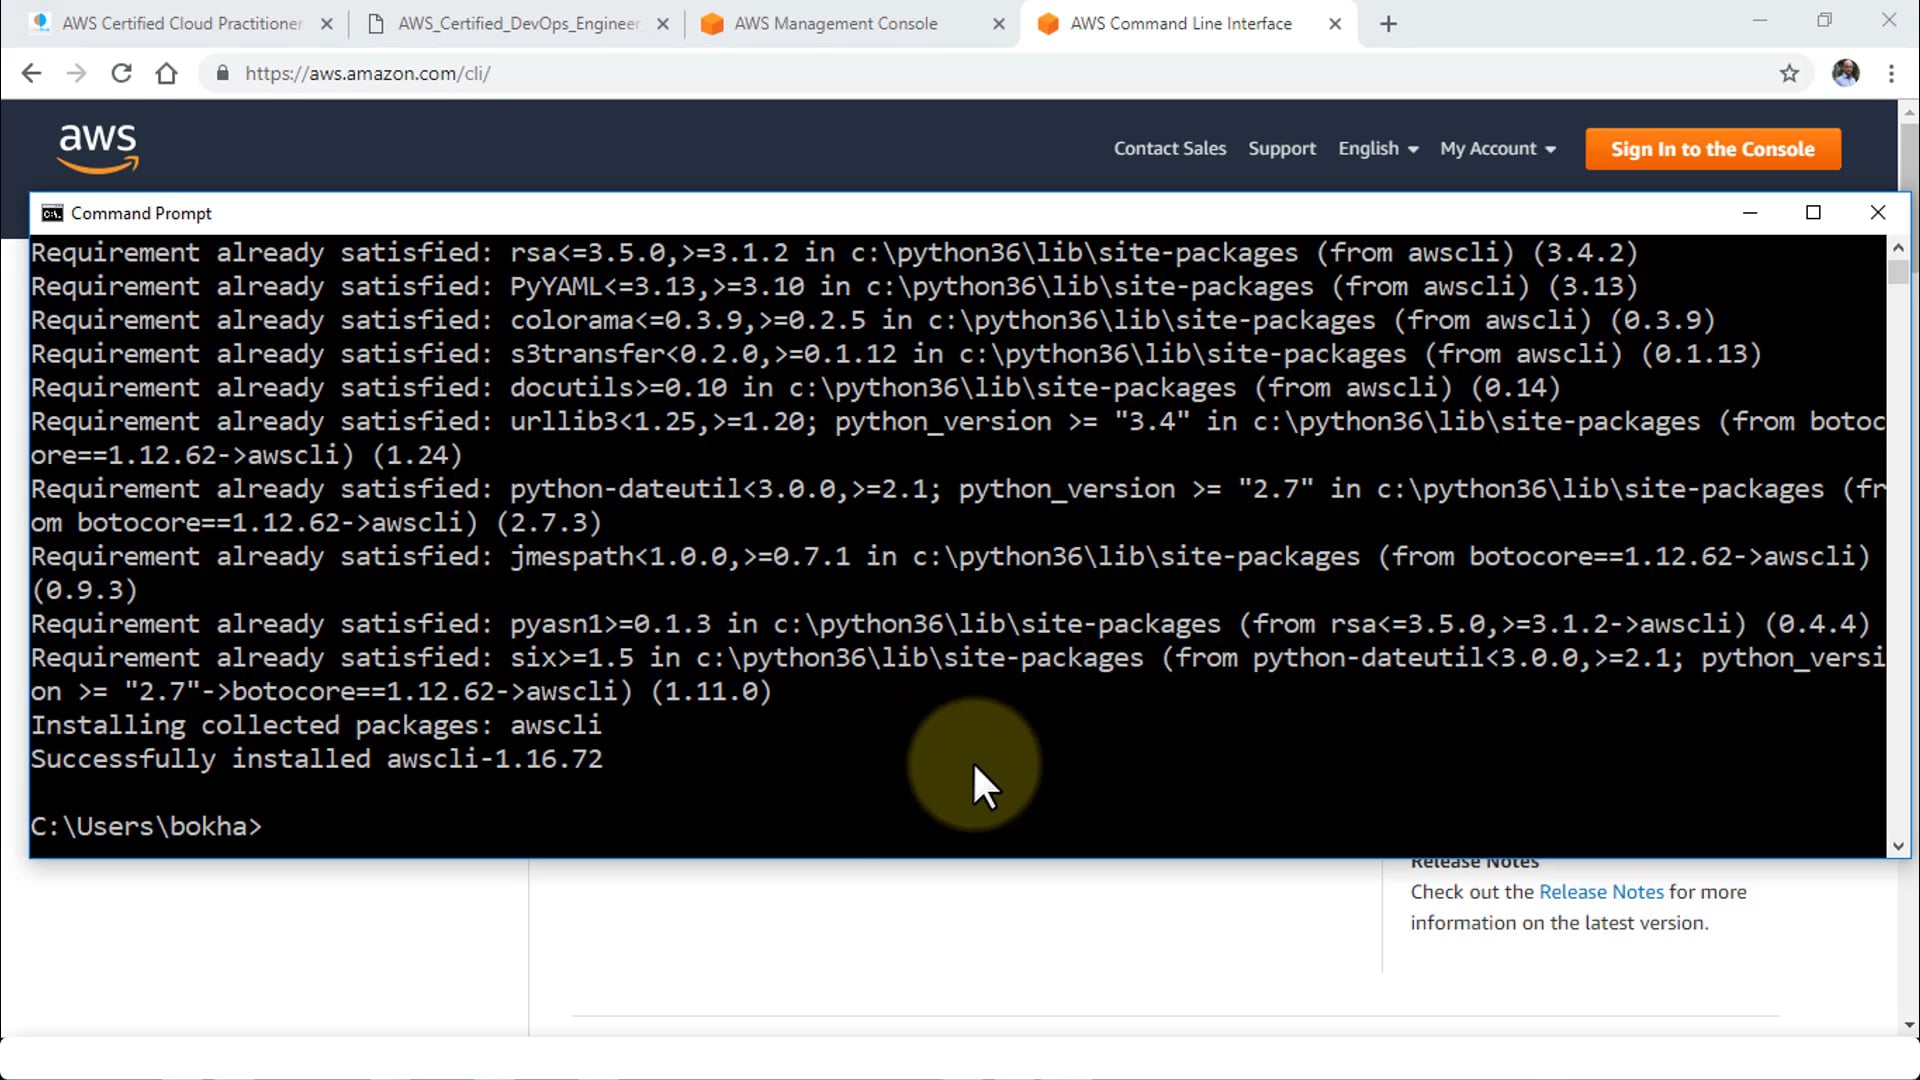Open the Release Notes link
This screenshot has height=1080, width=1920.
point(1600,892)
